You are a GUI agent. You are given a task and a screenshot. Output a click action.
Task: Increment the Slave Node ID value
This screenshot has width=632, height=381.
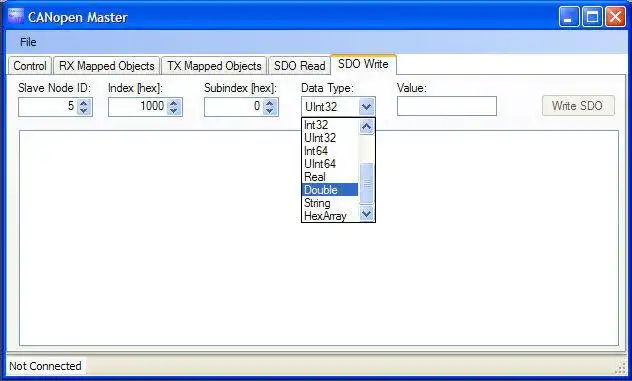[83, 103]
